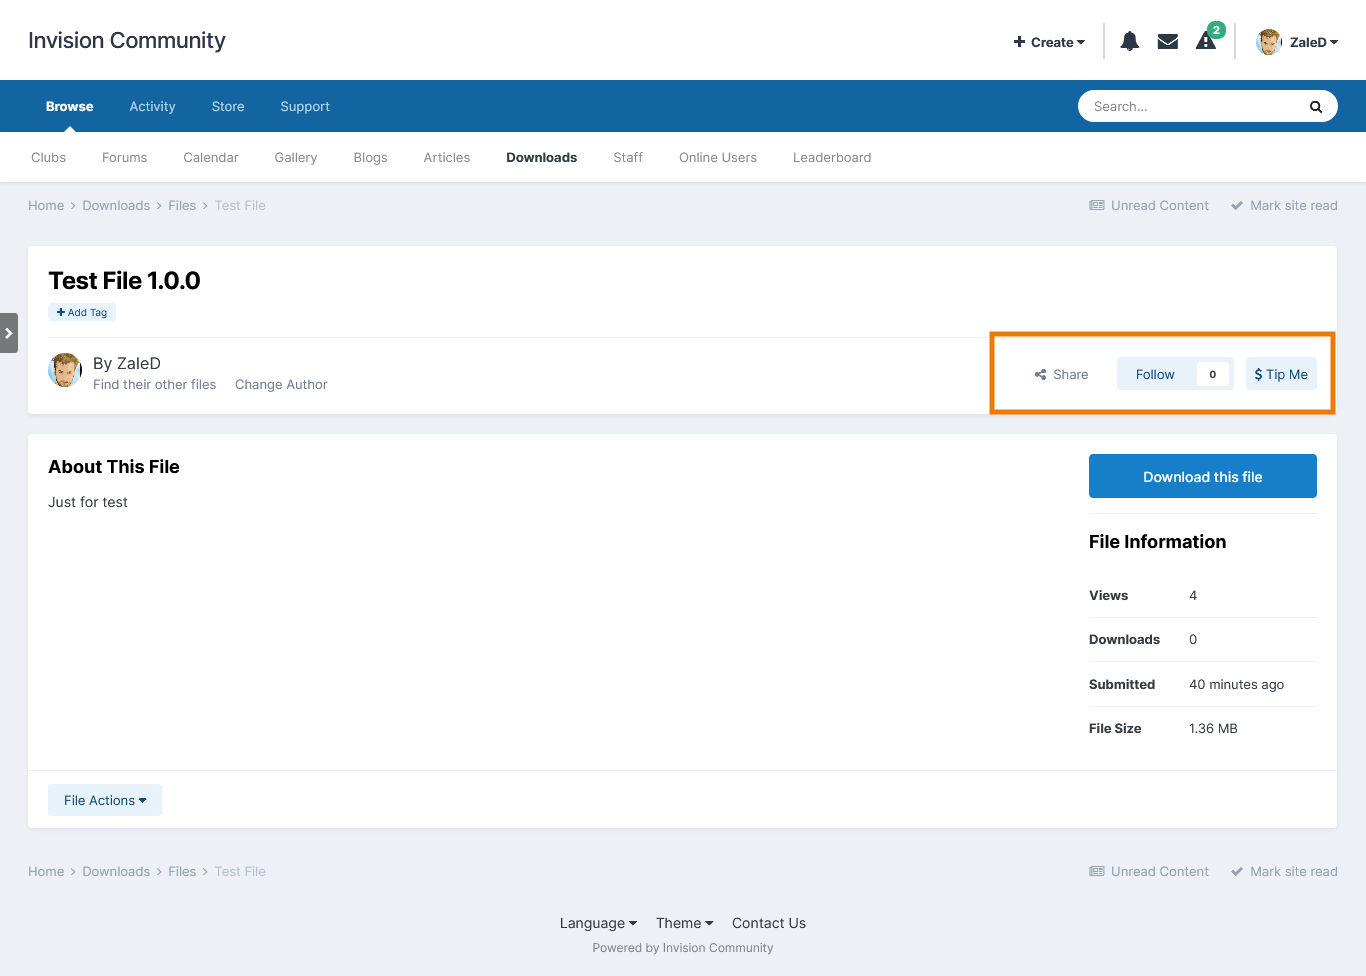Click Files in the top breadcrumb
The image size is (1366, 976).
pyautogui.click(x=182, y=205)
